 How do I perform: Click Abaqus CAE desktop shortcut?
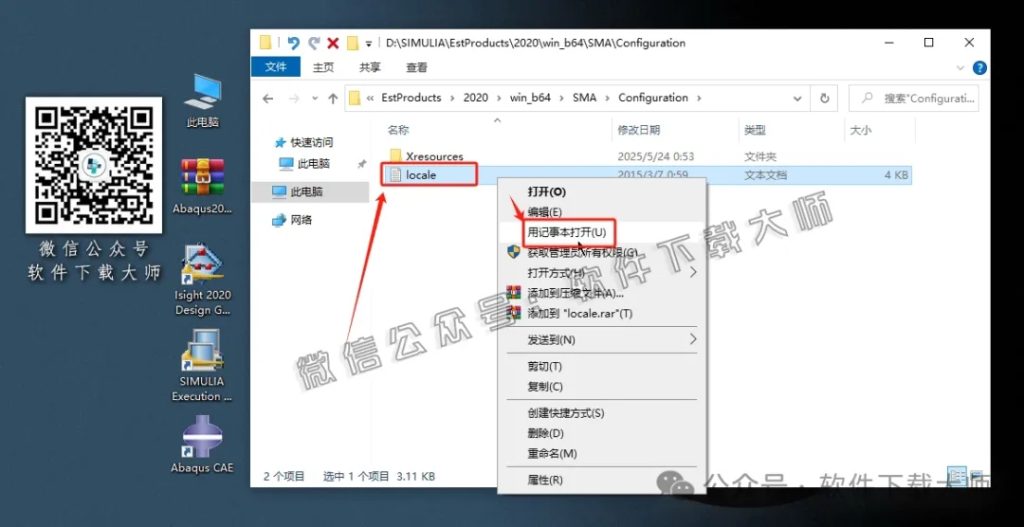click(202, 444)
